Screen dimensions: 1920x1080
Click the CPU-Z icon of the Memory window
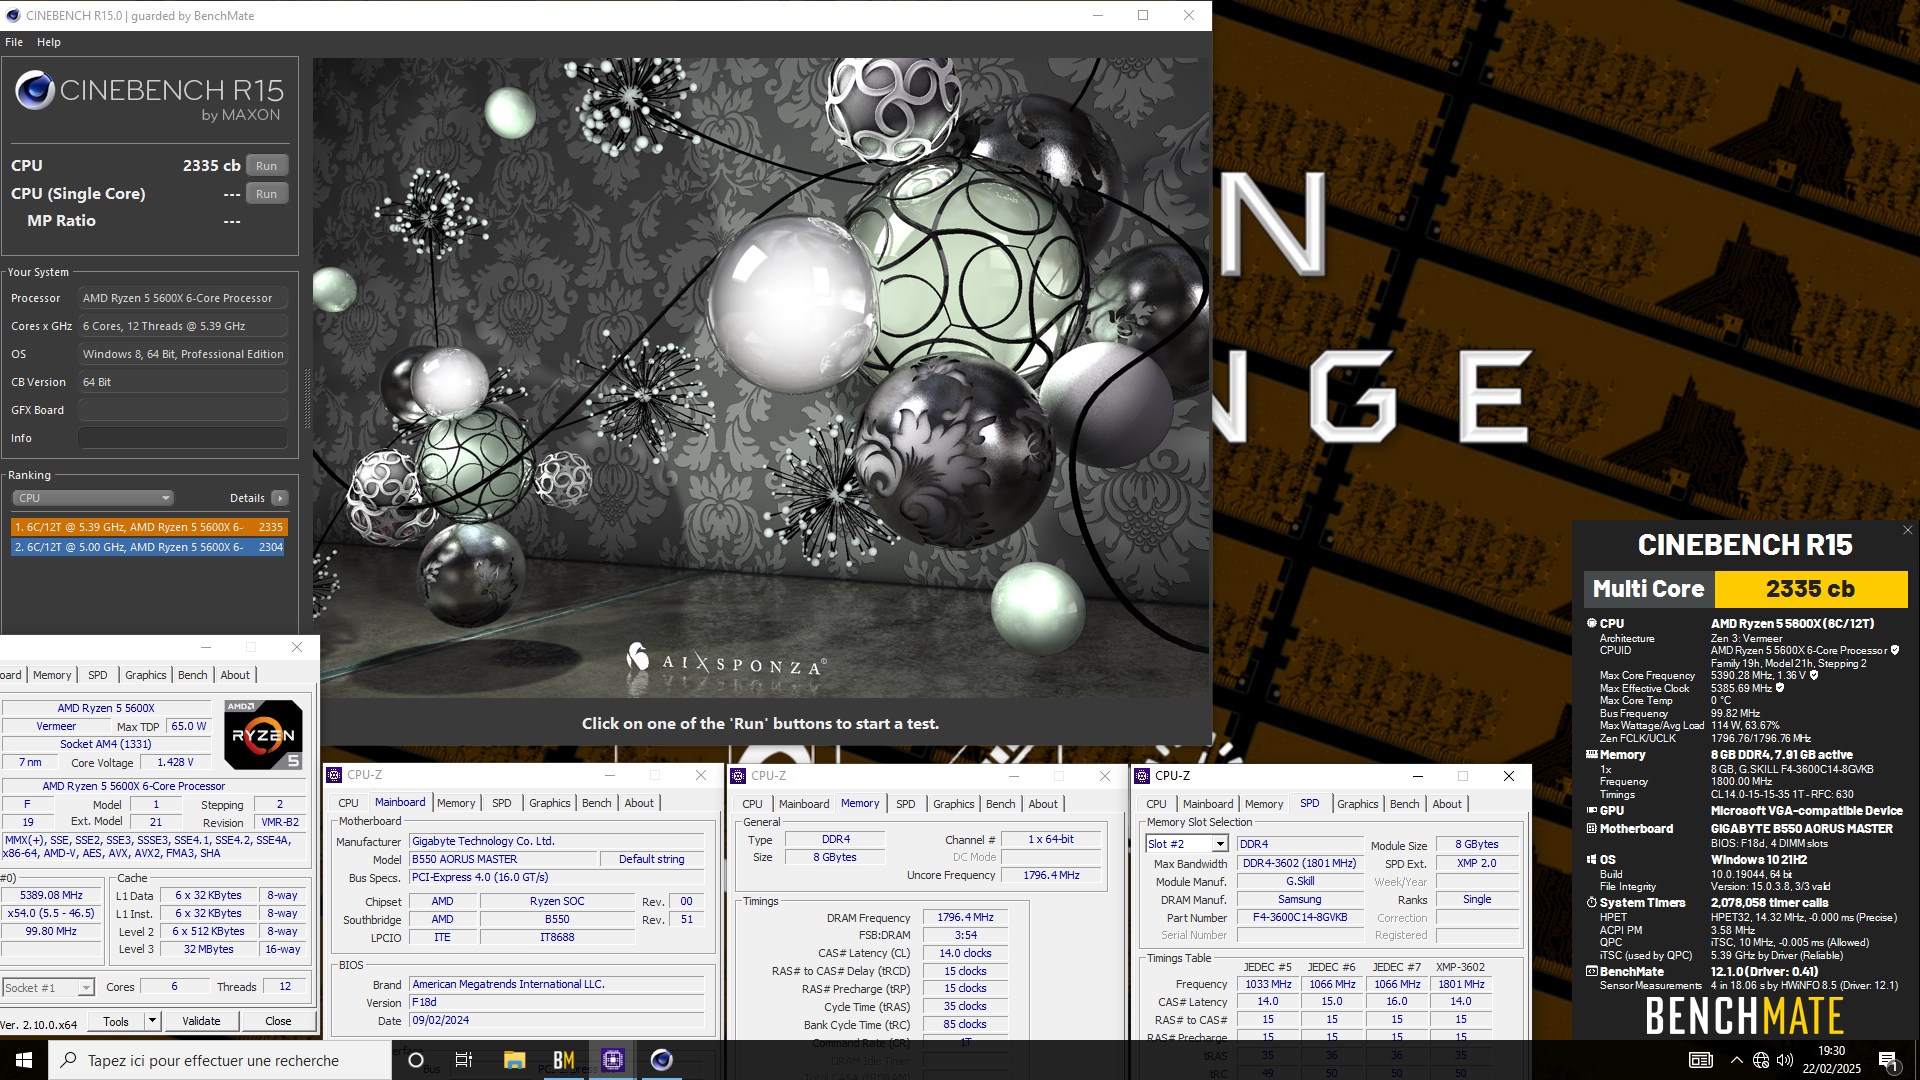coord(738,776)
